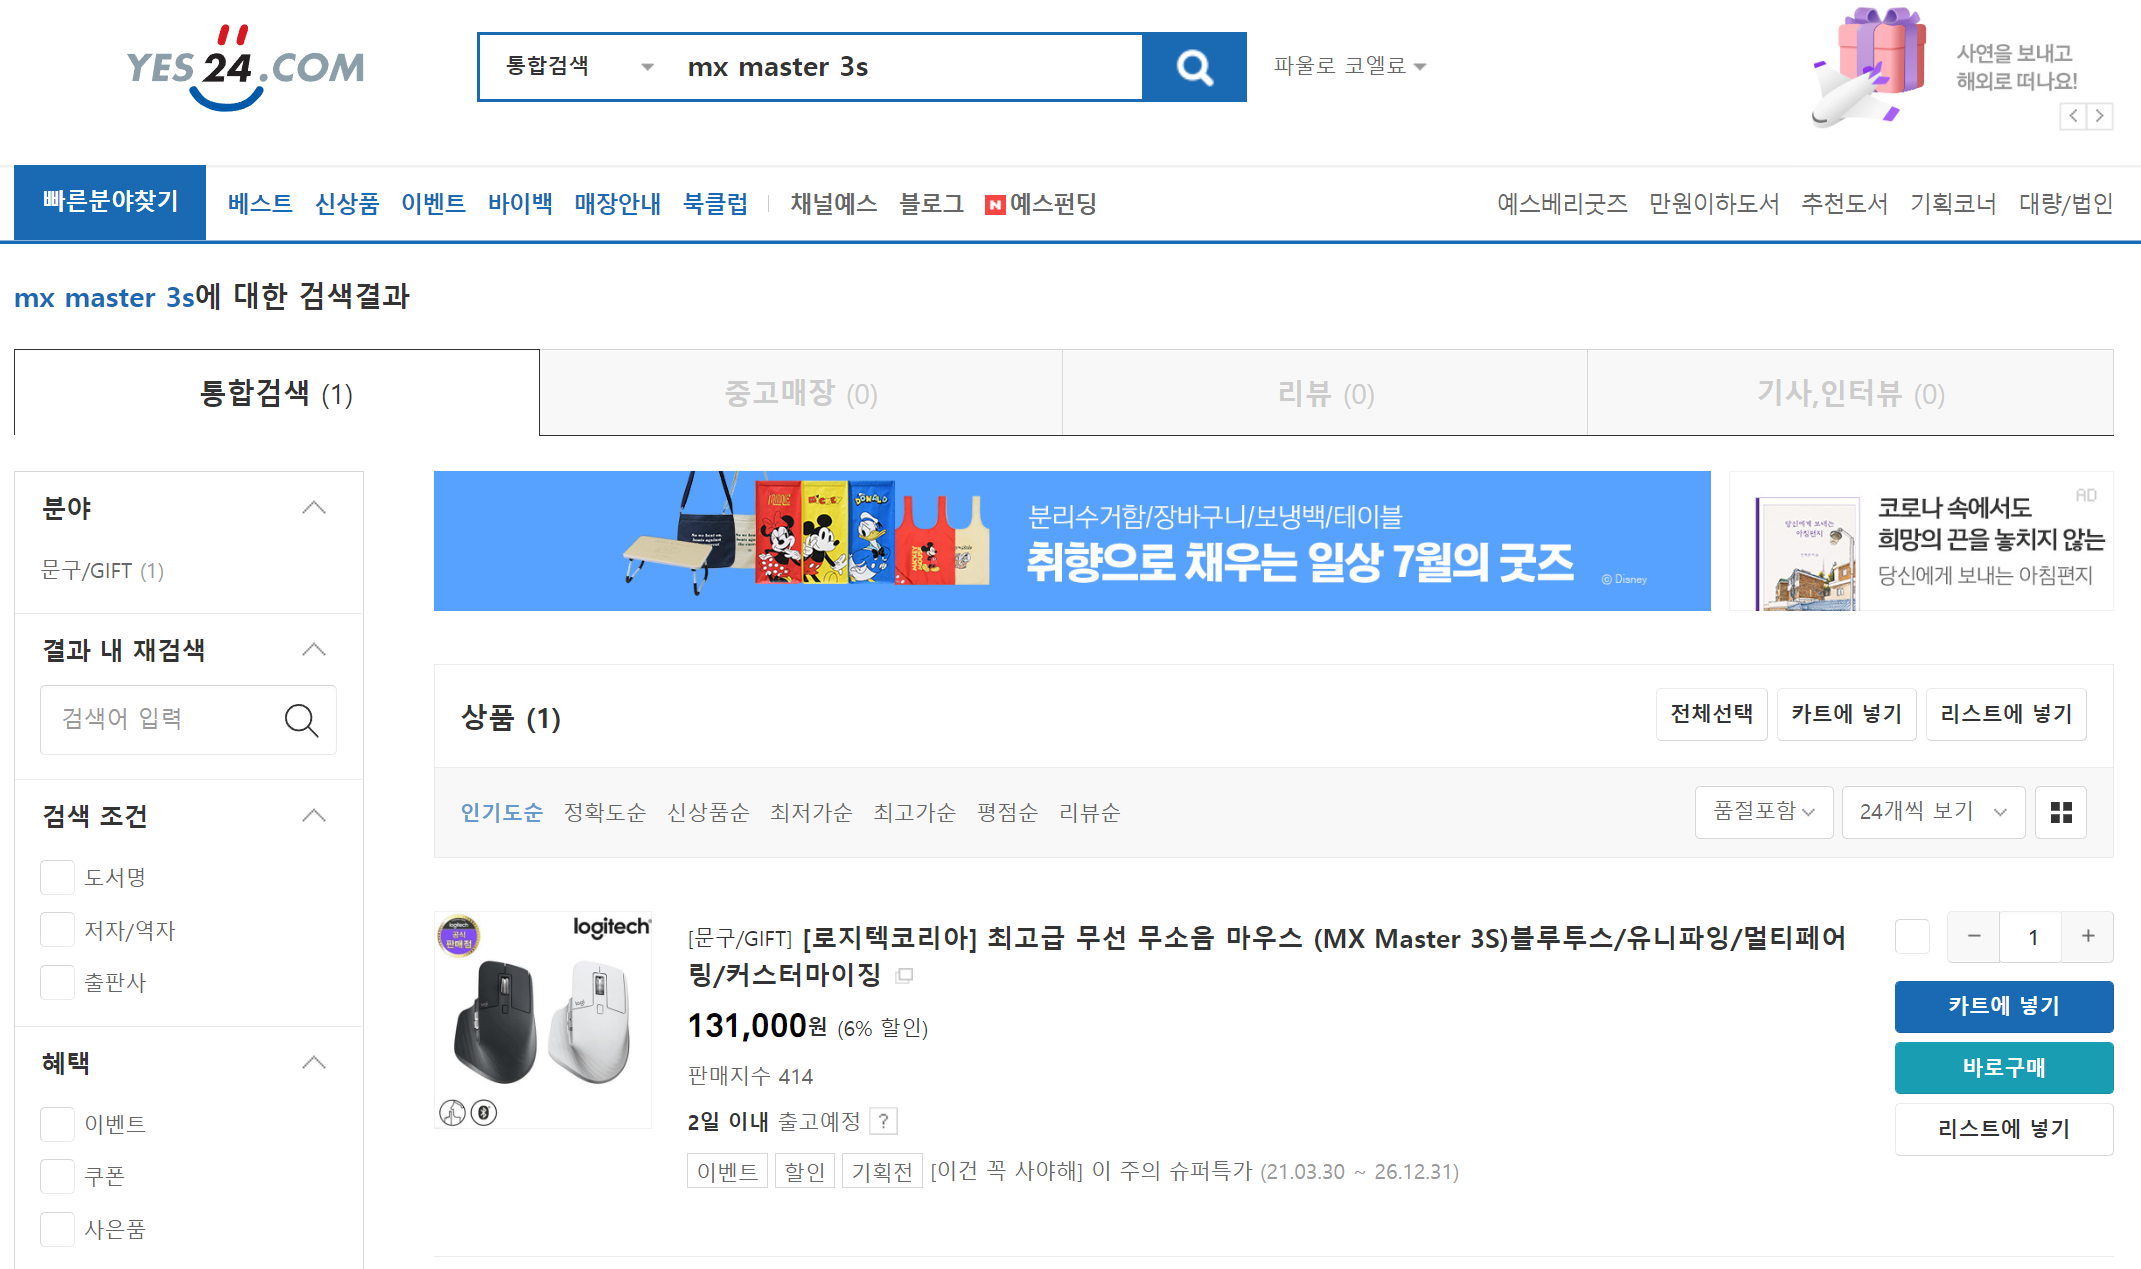Expand the 24개씩 보기 dropdown
The height and width of the screenshot is (1269, 2141).
(x=1932, y=812)
